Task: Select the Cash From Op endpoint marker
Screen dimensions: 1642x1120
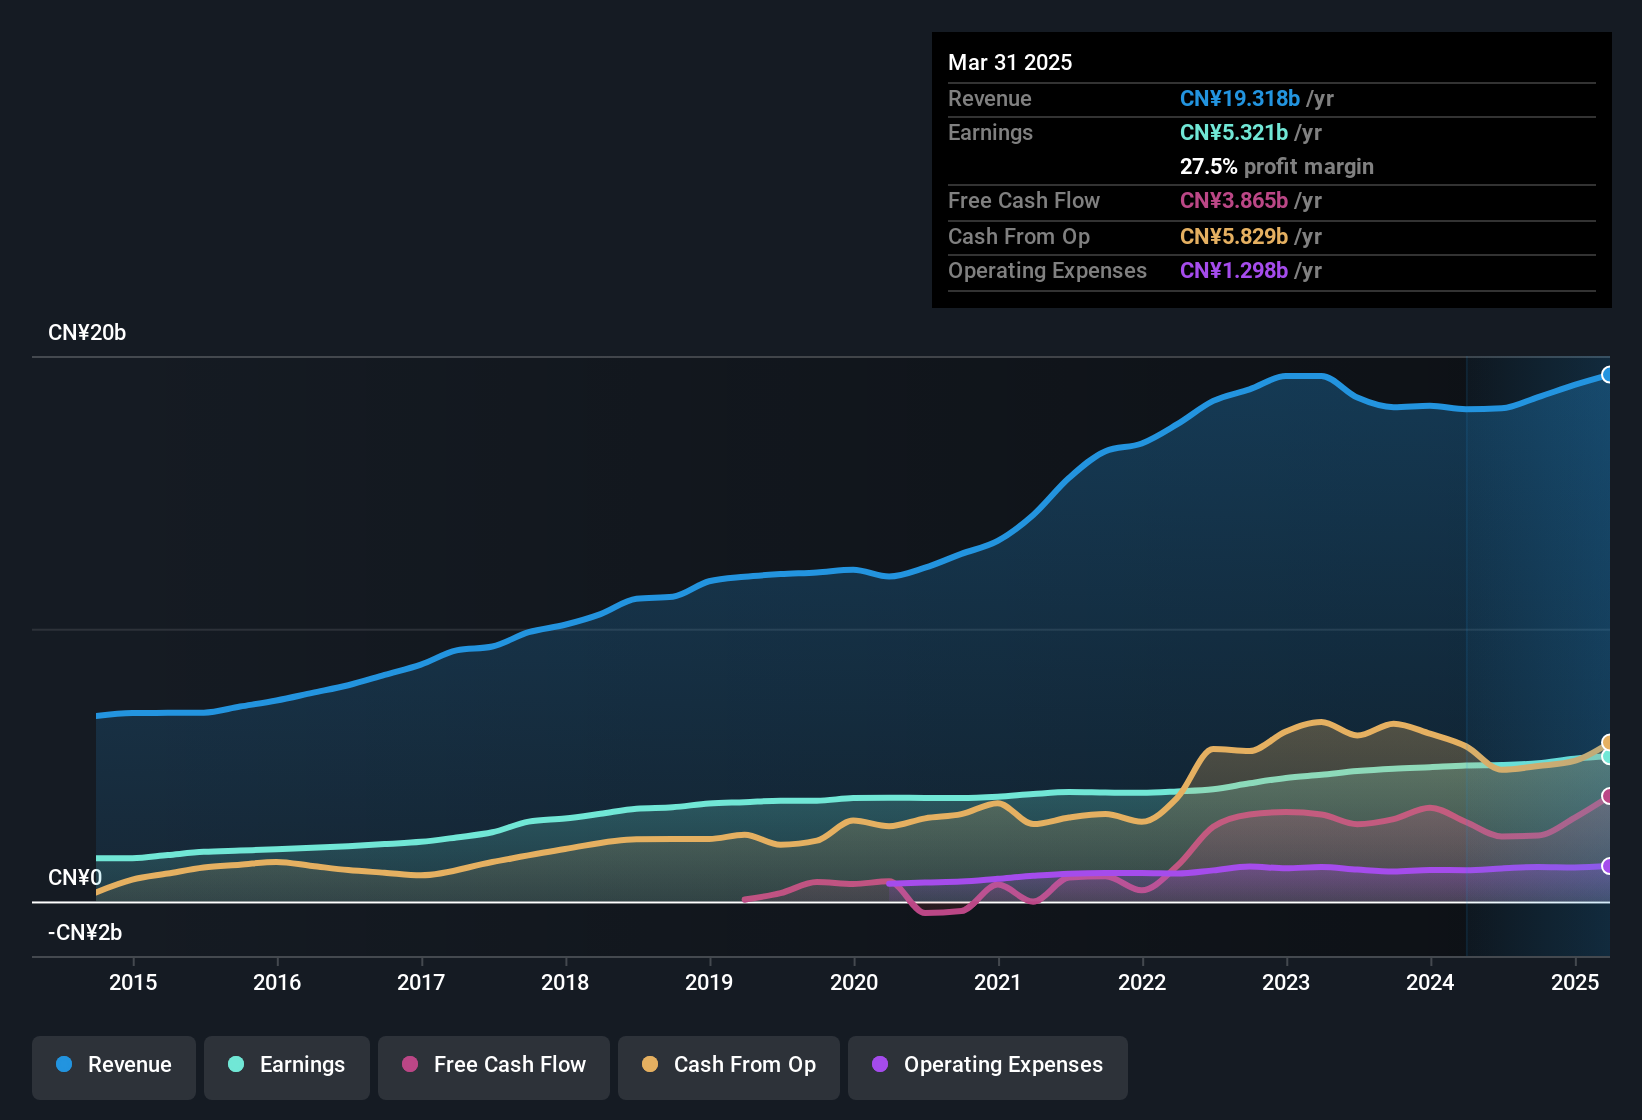Action: (1608, 743)
